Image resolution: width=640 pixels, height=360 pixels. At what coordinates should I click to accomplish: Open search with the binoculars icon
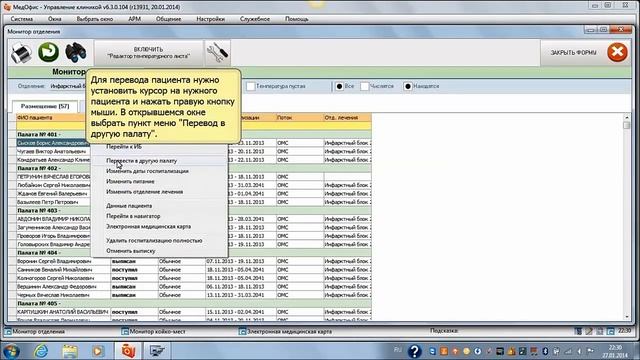[x=76, y=53]
